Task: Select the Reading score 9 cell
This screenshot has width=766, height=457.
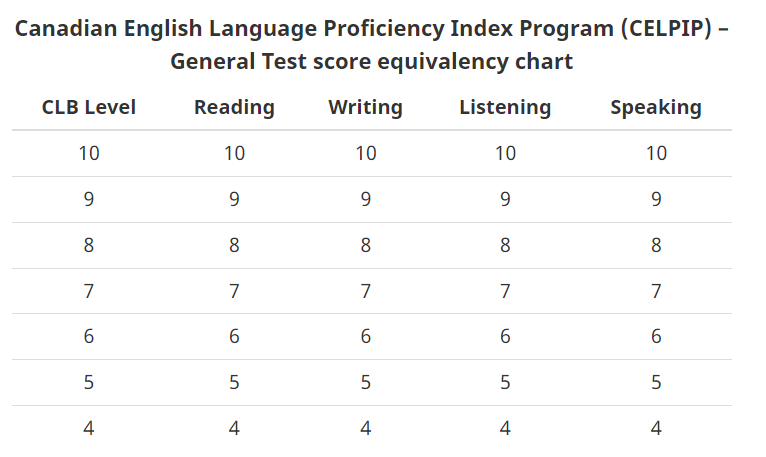Action: (234, 199)
